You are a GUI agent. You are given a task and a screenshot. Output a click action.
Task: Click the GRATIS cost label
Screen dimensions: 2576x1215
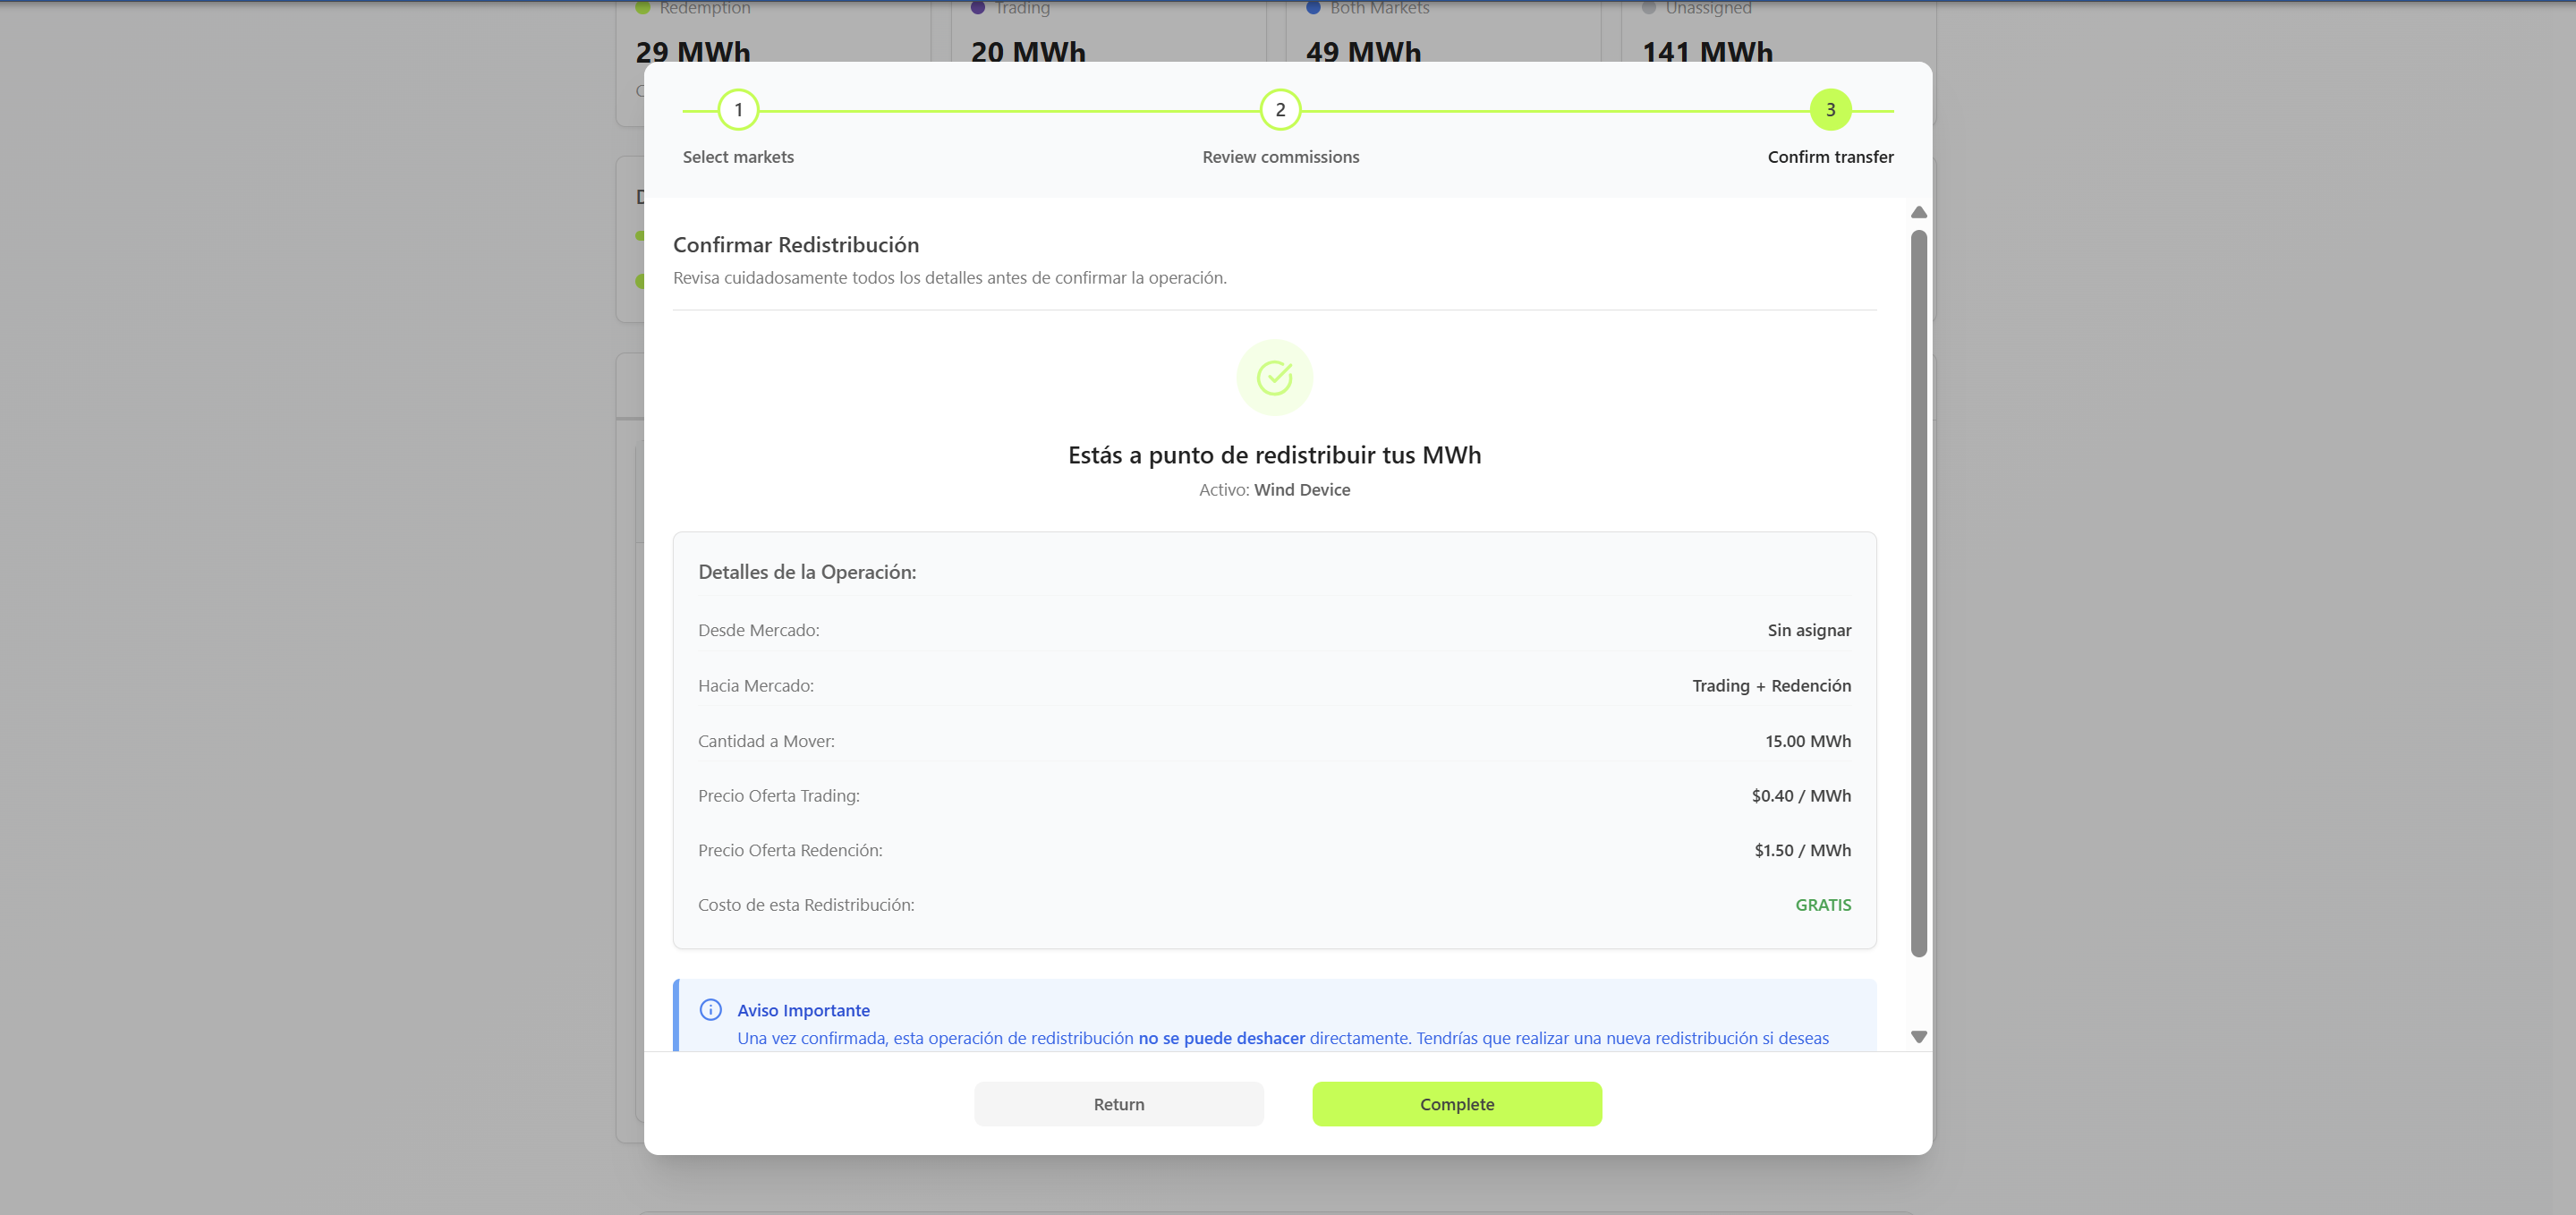tap(1822, 904)
